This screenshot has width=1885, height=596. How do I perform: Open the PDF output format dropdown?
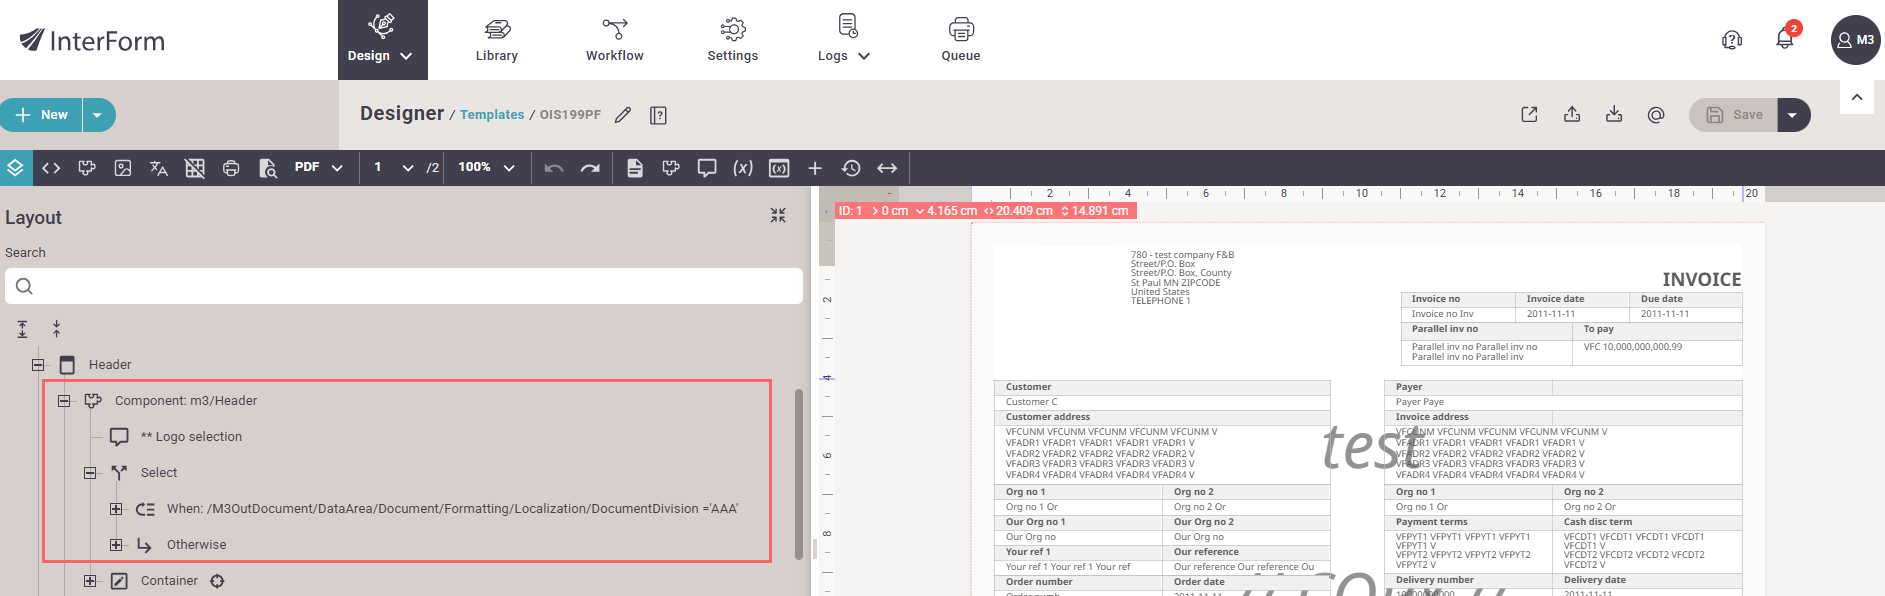point(319,168)
